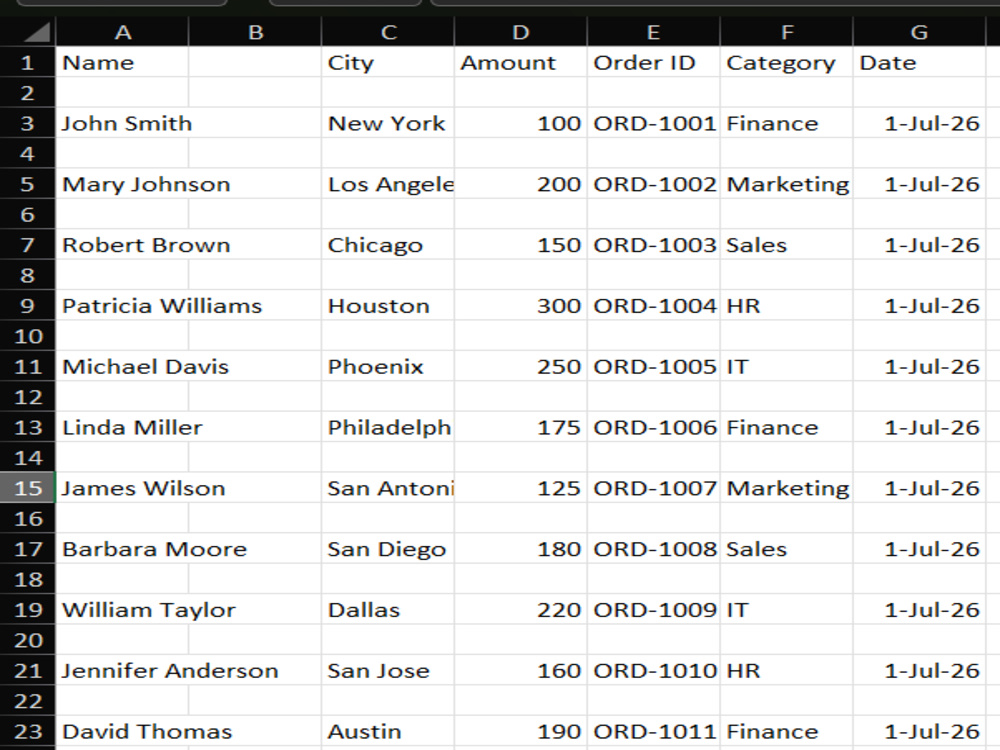Click the Date header cell
1000x750 pixels.
tap(919, 62)
